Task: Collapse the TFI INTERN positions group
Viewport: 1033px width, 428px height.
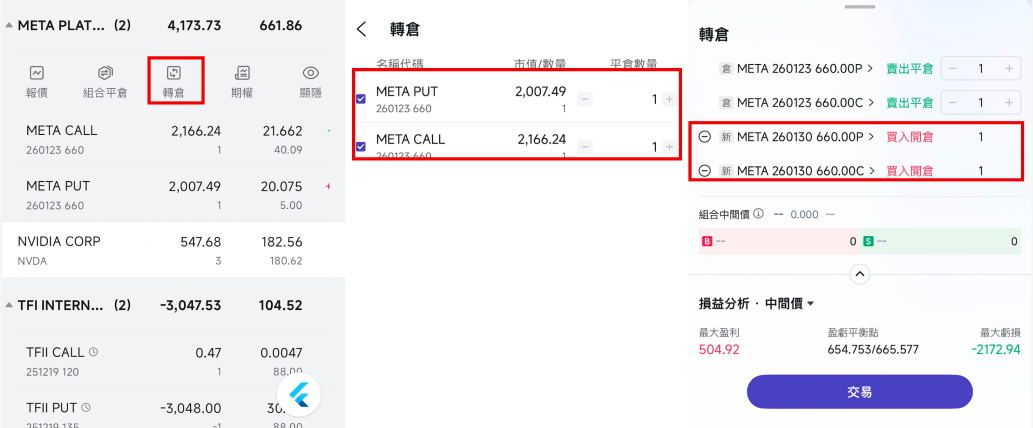Action: point(9,305)
